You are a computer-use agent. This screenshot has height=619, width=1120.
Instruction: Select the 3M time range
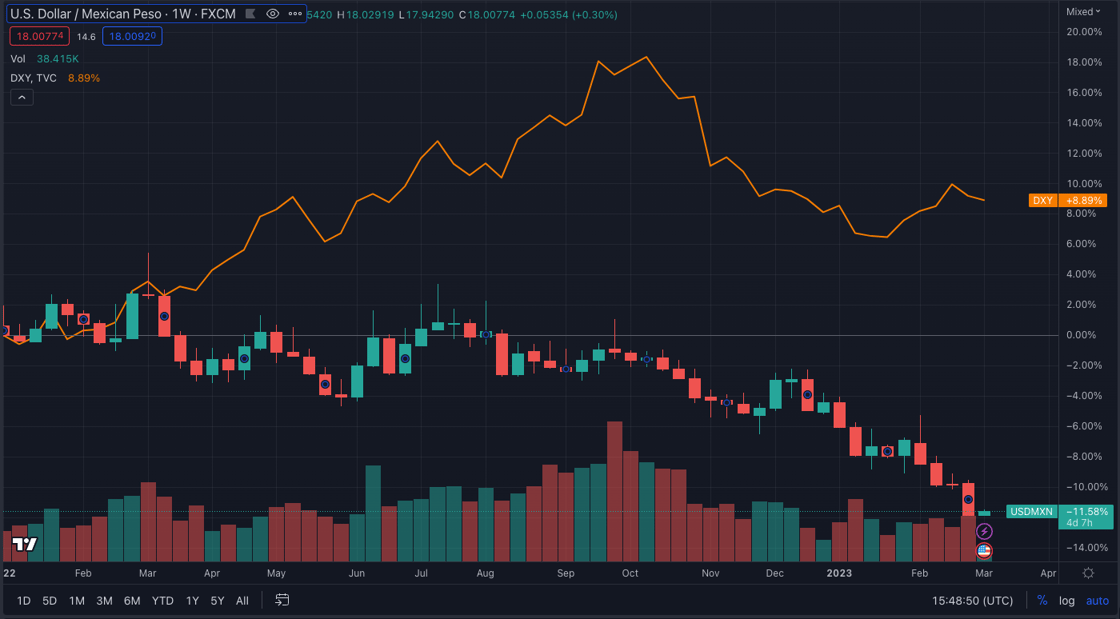(x=104, y=600)
